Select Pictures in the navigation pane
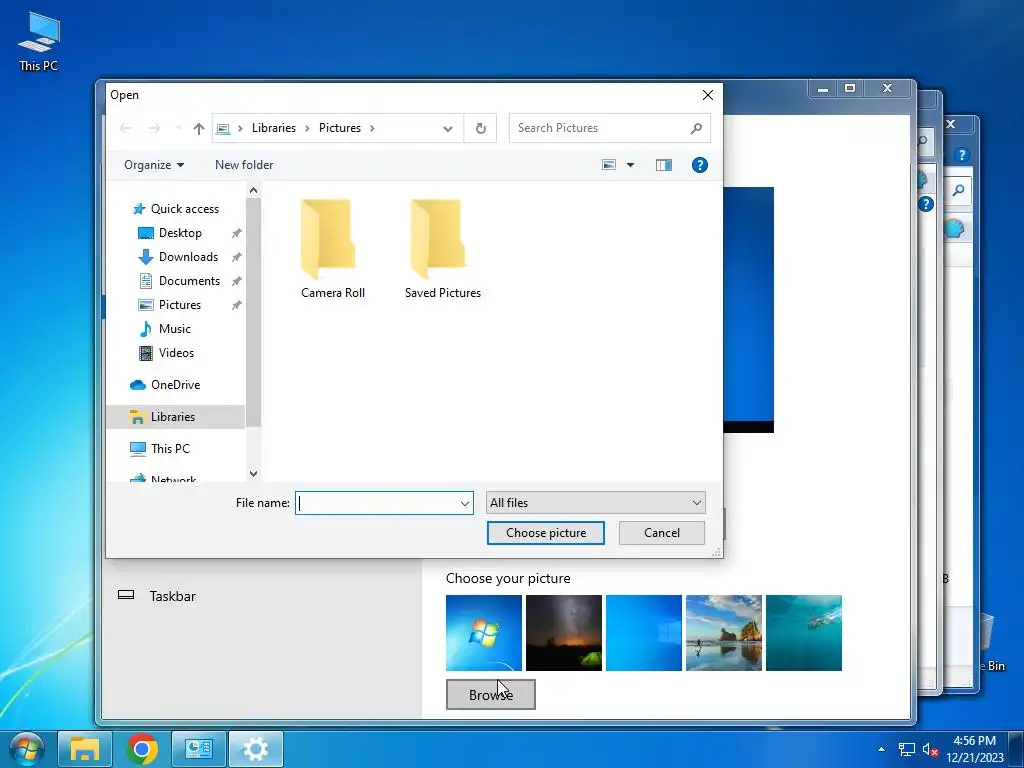This screenshot has width=1024, height=768. 180,305
